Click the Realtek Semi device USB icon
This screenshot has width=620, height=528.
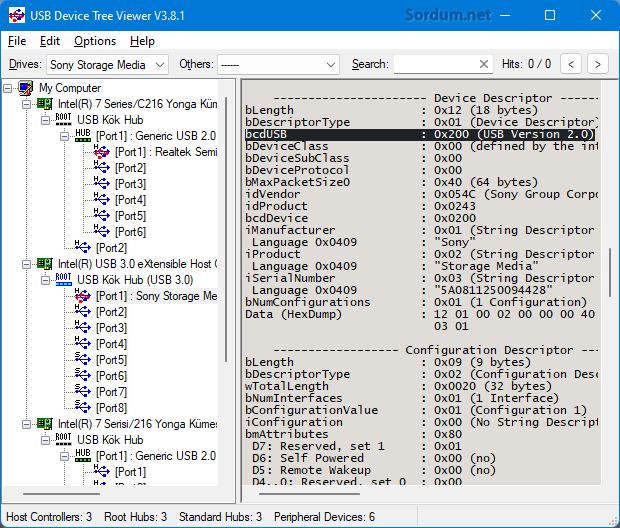[102, 151]
